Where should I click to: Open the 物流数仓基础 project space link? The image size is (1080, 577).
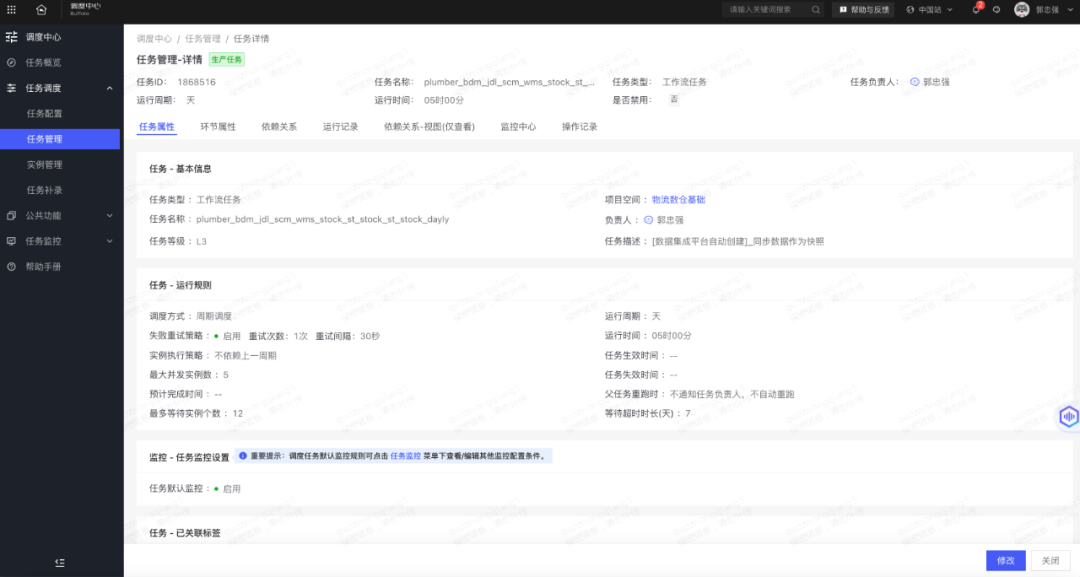coord(678,200)
